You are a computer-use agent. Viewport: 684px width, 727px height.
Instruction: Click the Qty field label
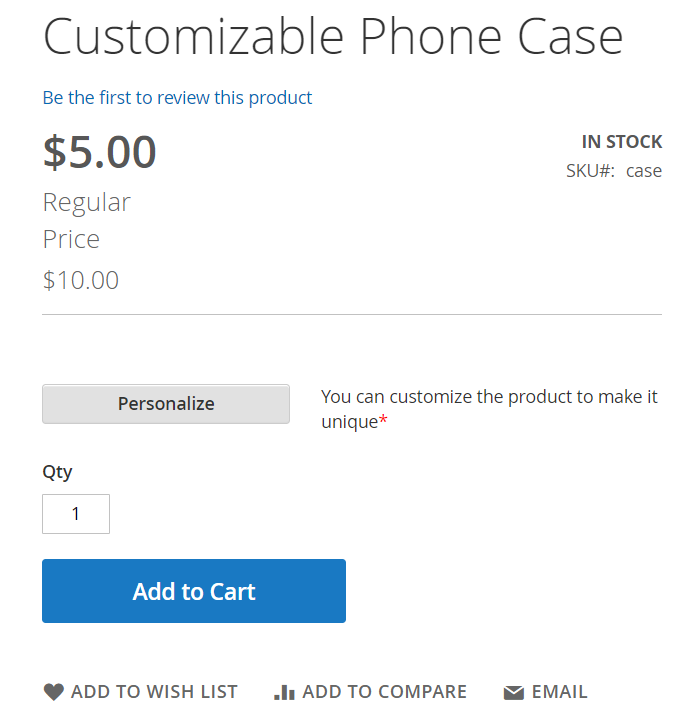tap(58, 472)
